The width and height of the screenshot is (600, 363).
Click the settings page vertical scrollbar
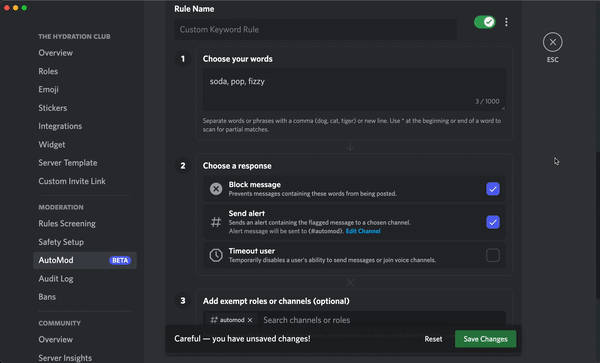598,225
